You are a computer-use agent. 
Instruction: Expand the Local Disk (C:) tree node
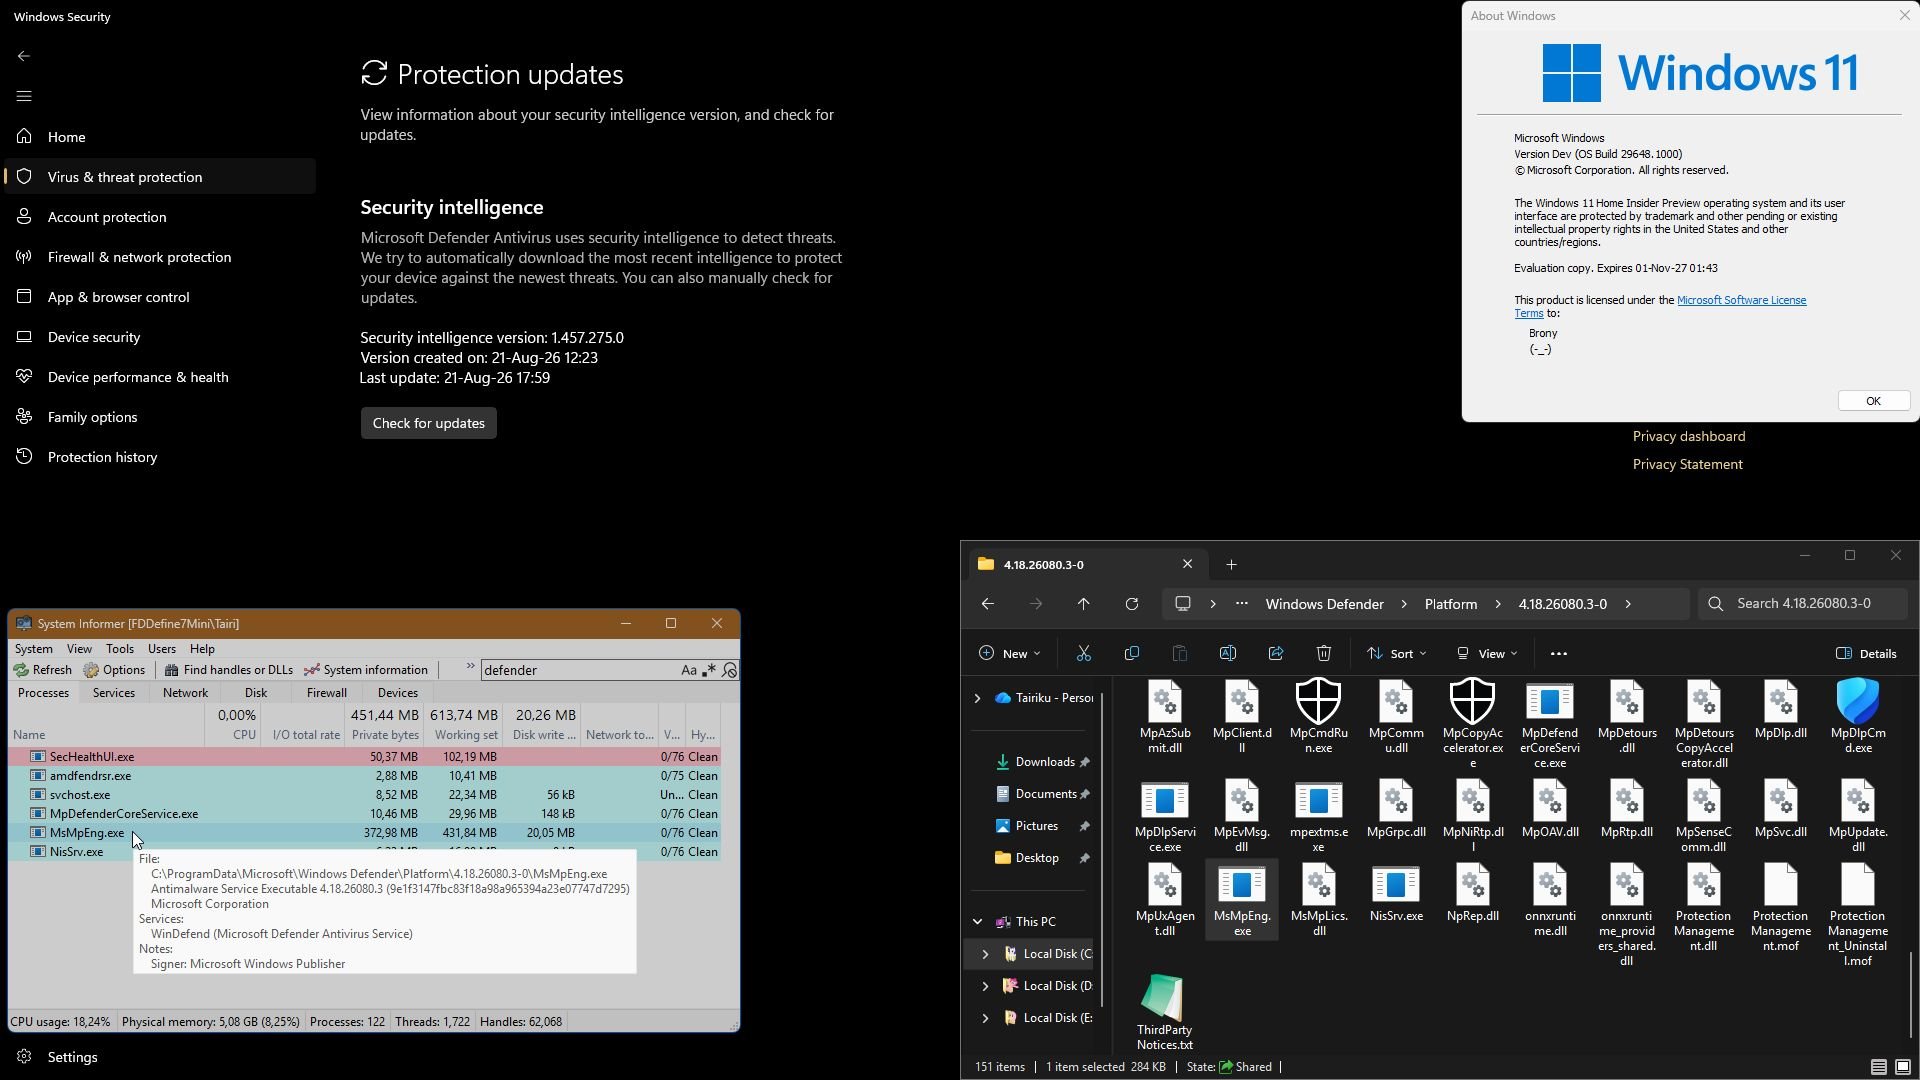(985, 954)
